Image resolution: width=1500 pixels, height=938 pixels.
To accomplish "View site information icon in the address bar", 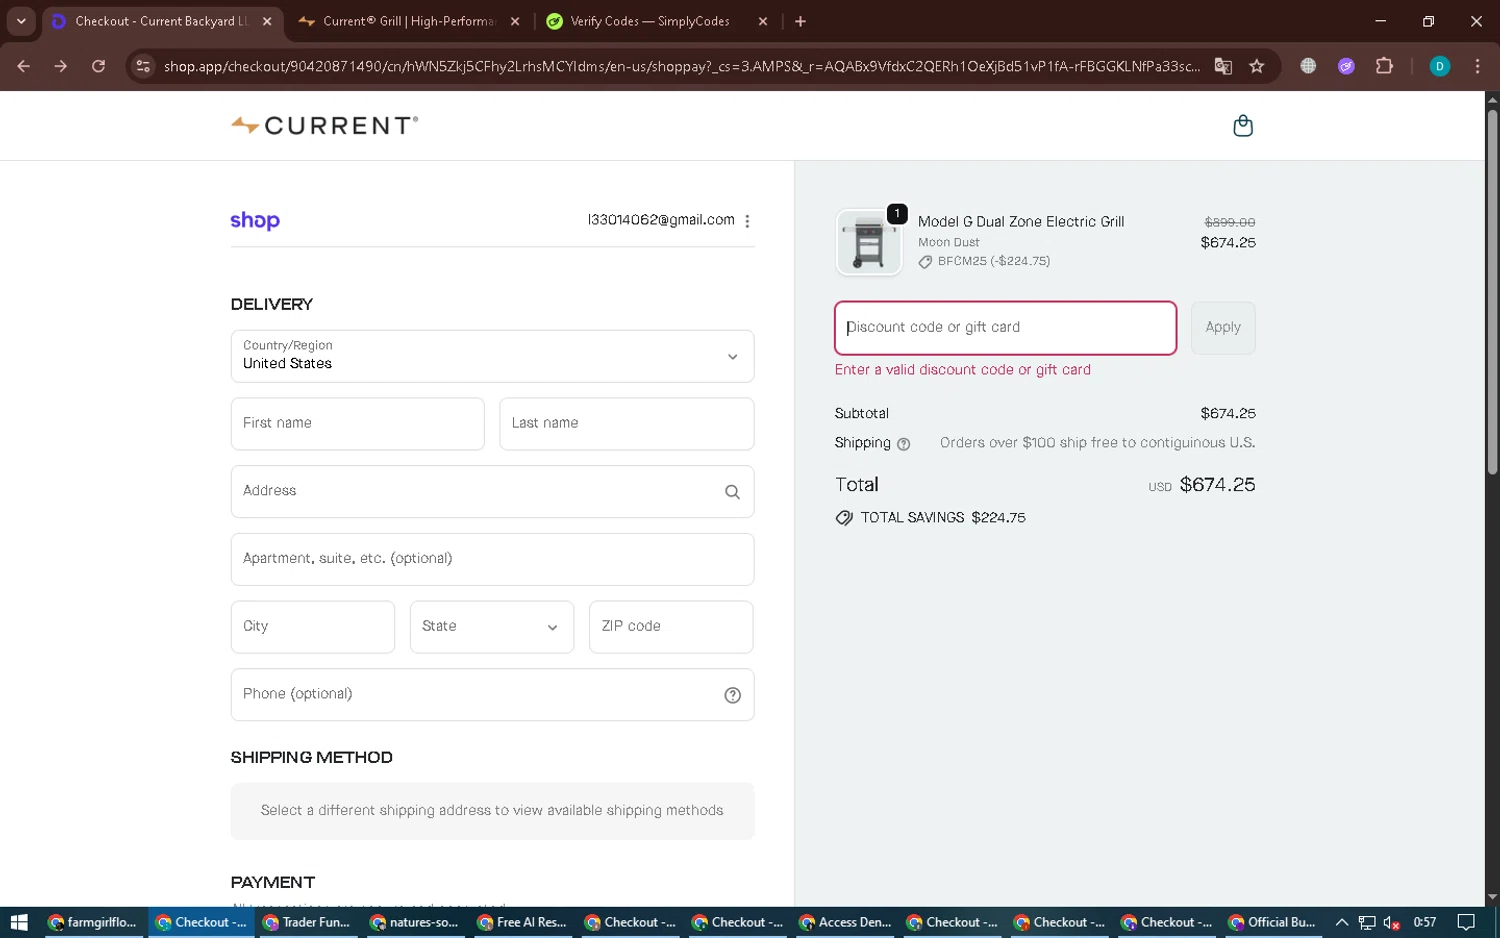I will coord(143,66).
